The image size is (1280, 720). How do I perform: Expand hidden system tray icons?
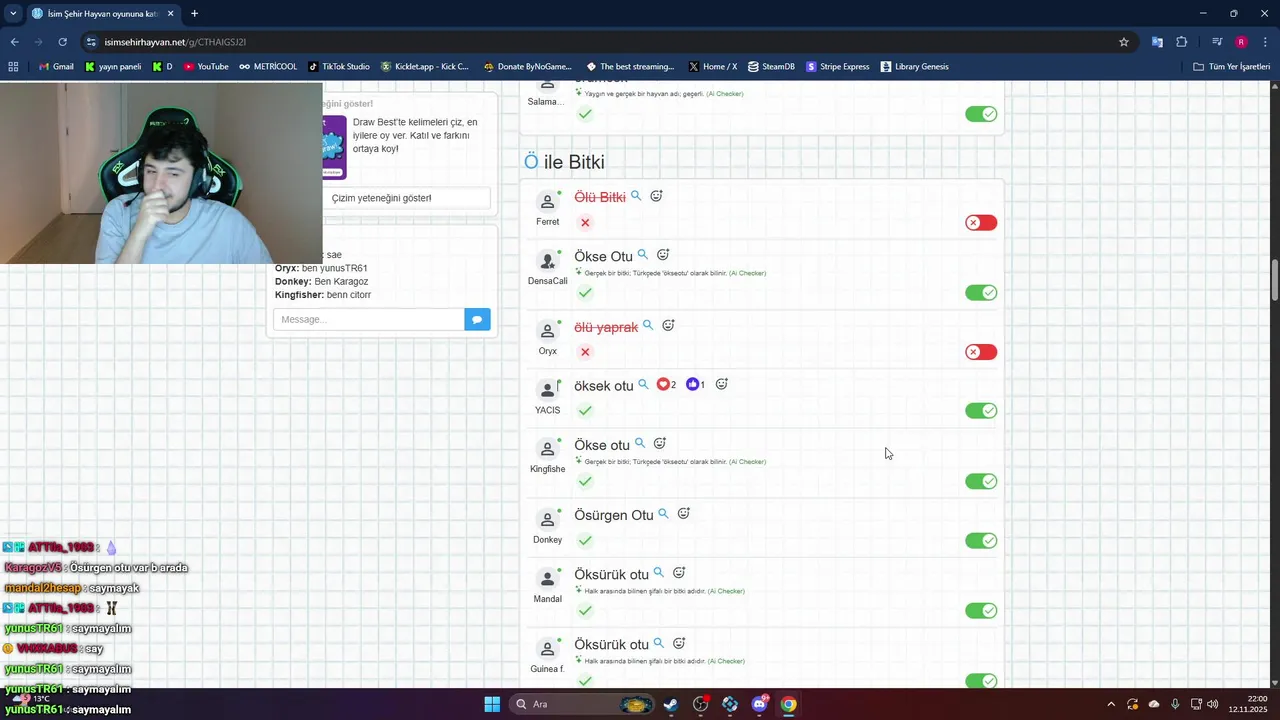click(1110, 704)
